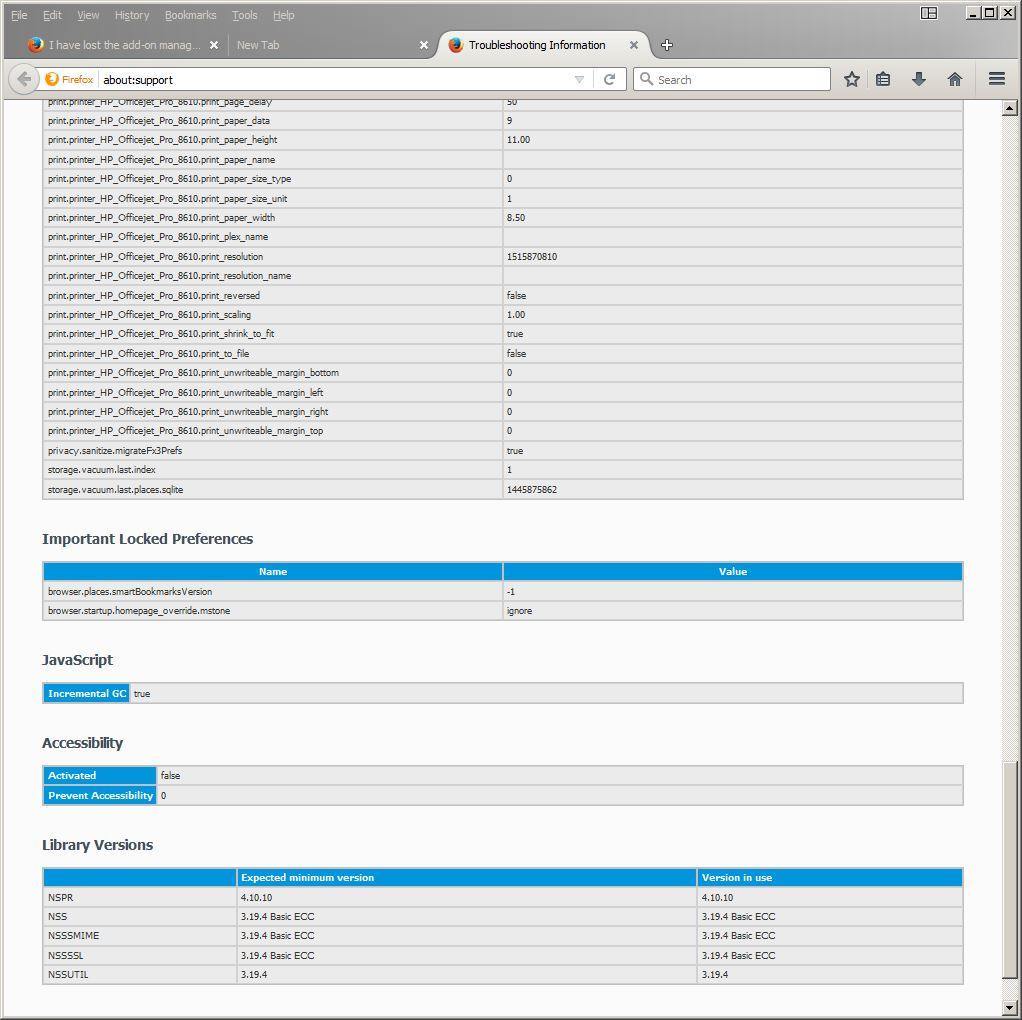
Task: Open the Downloads arrow panel
Action: [x=919, y=79]
